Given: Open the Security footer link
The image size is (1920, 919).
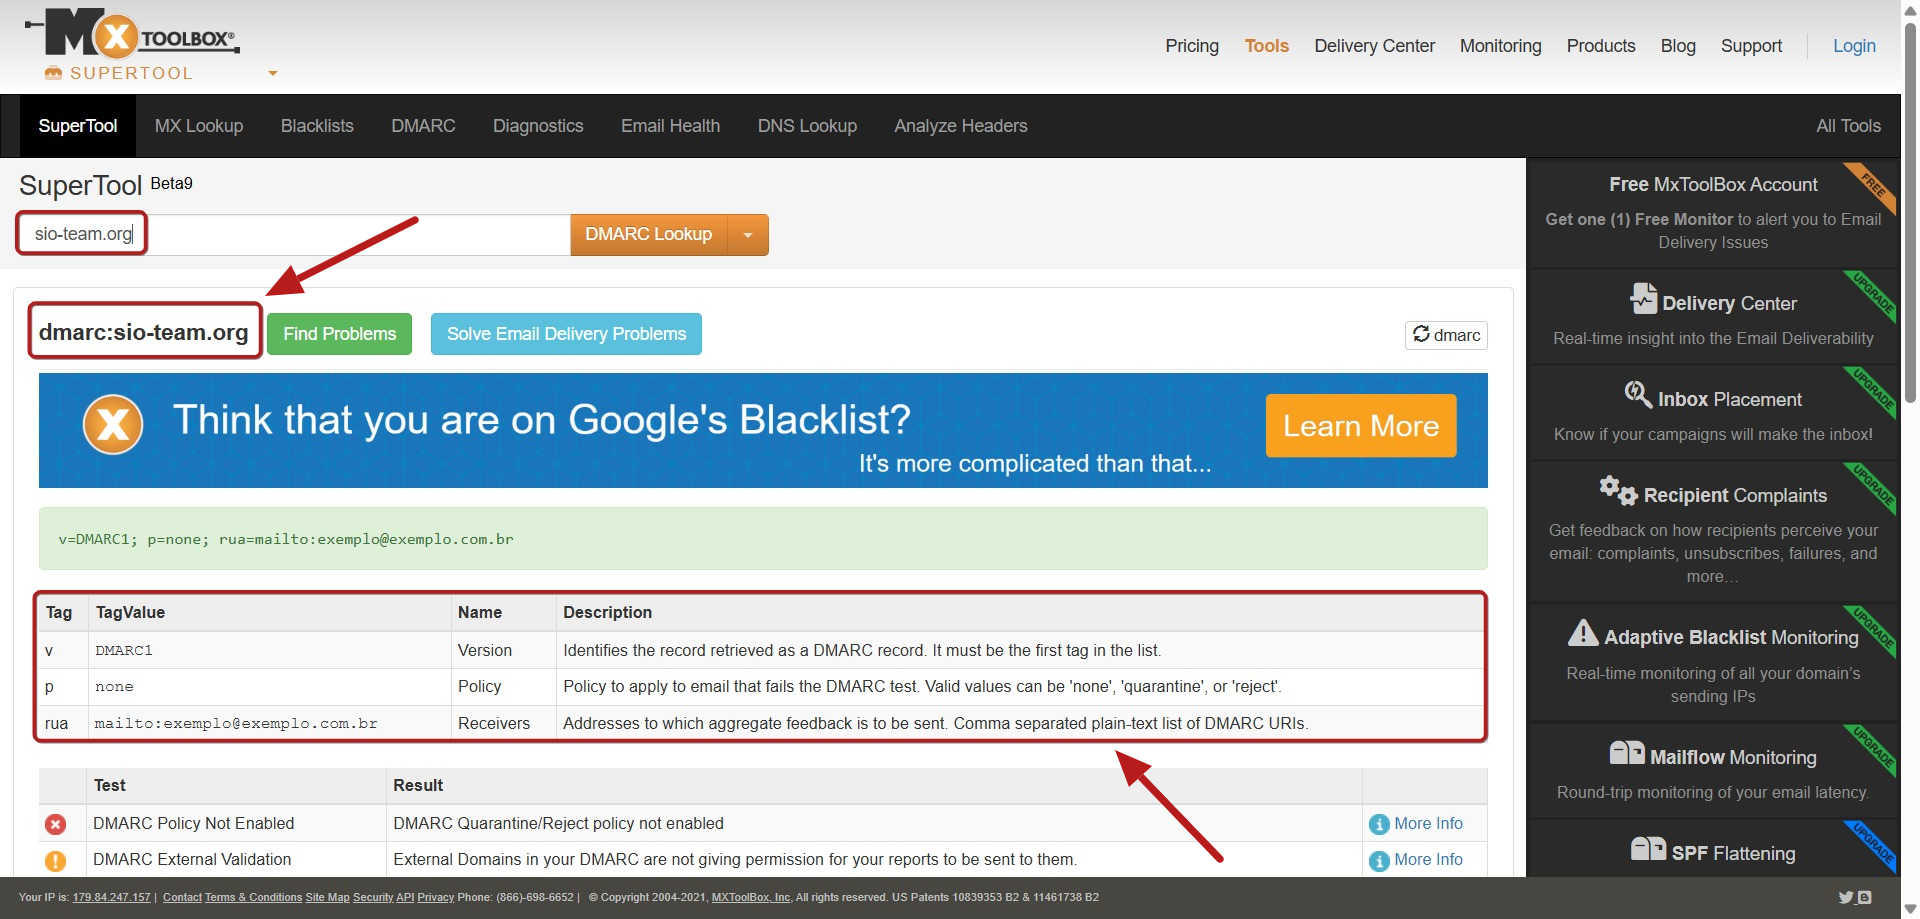Looking at the screenshot, I should [x=373, y=897].
